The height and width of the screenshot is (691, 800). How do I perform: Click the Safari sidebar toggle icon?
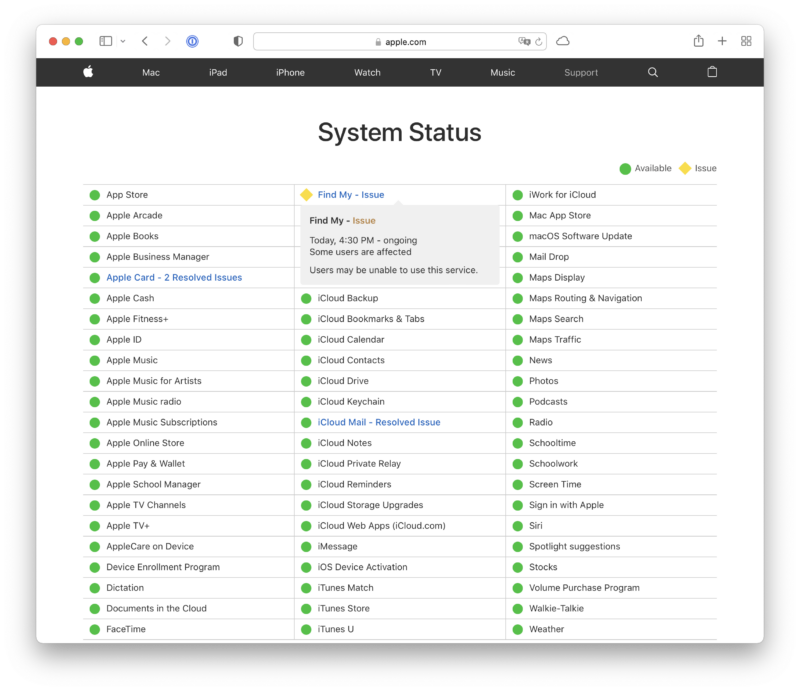pos(105,41)
